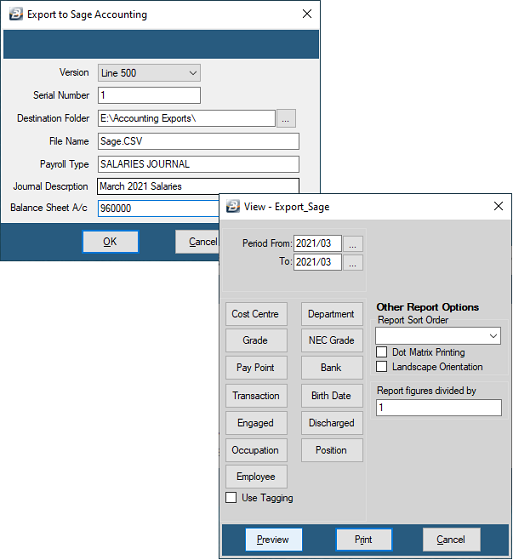513x560 pixels.
Task: Select the Birth Date filter button
Action: (x=332, y=396)
